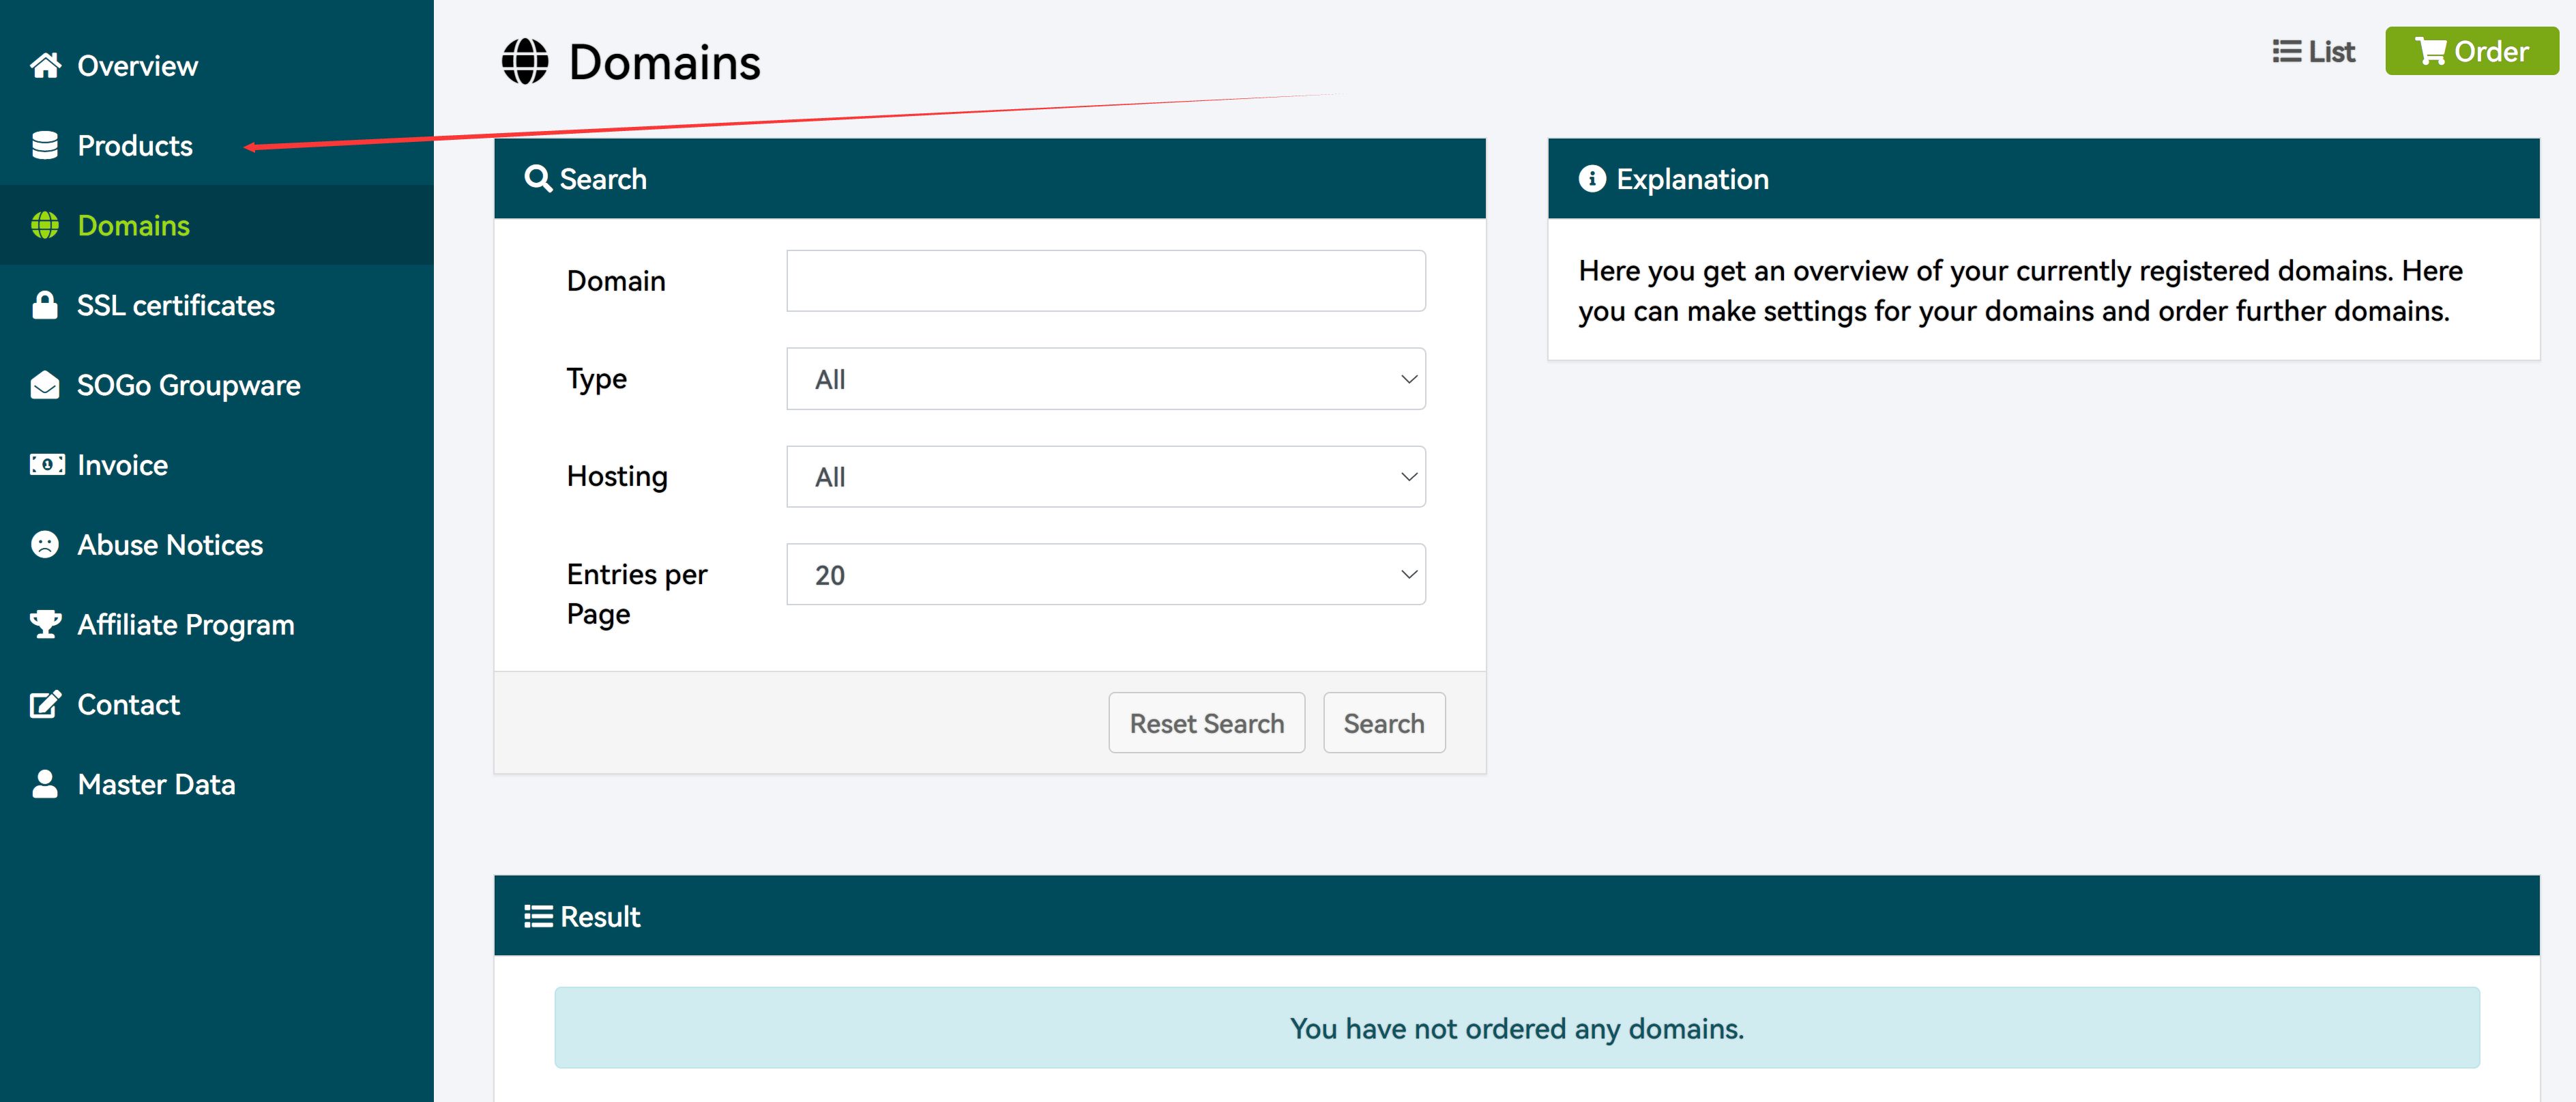Click the Affiliate Program trophy icon
2576x1102 pixels.
click(x=45, y=624)
